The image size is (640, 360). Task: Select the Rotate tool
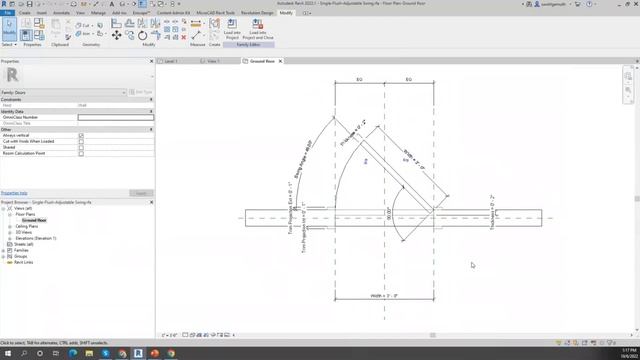tap(142, 36)
